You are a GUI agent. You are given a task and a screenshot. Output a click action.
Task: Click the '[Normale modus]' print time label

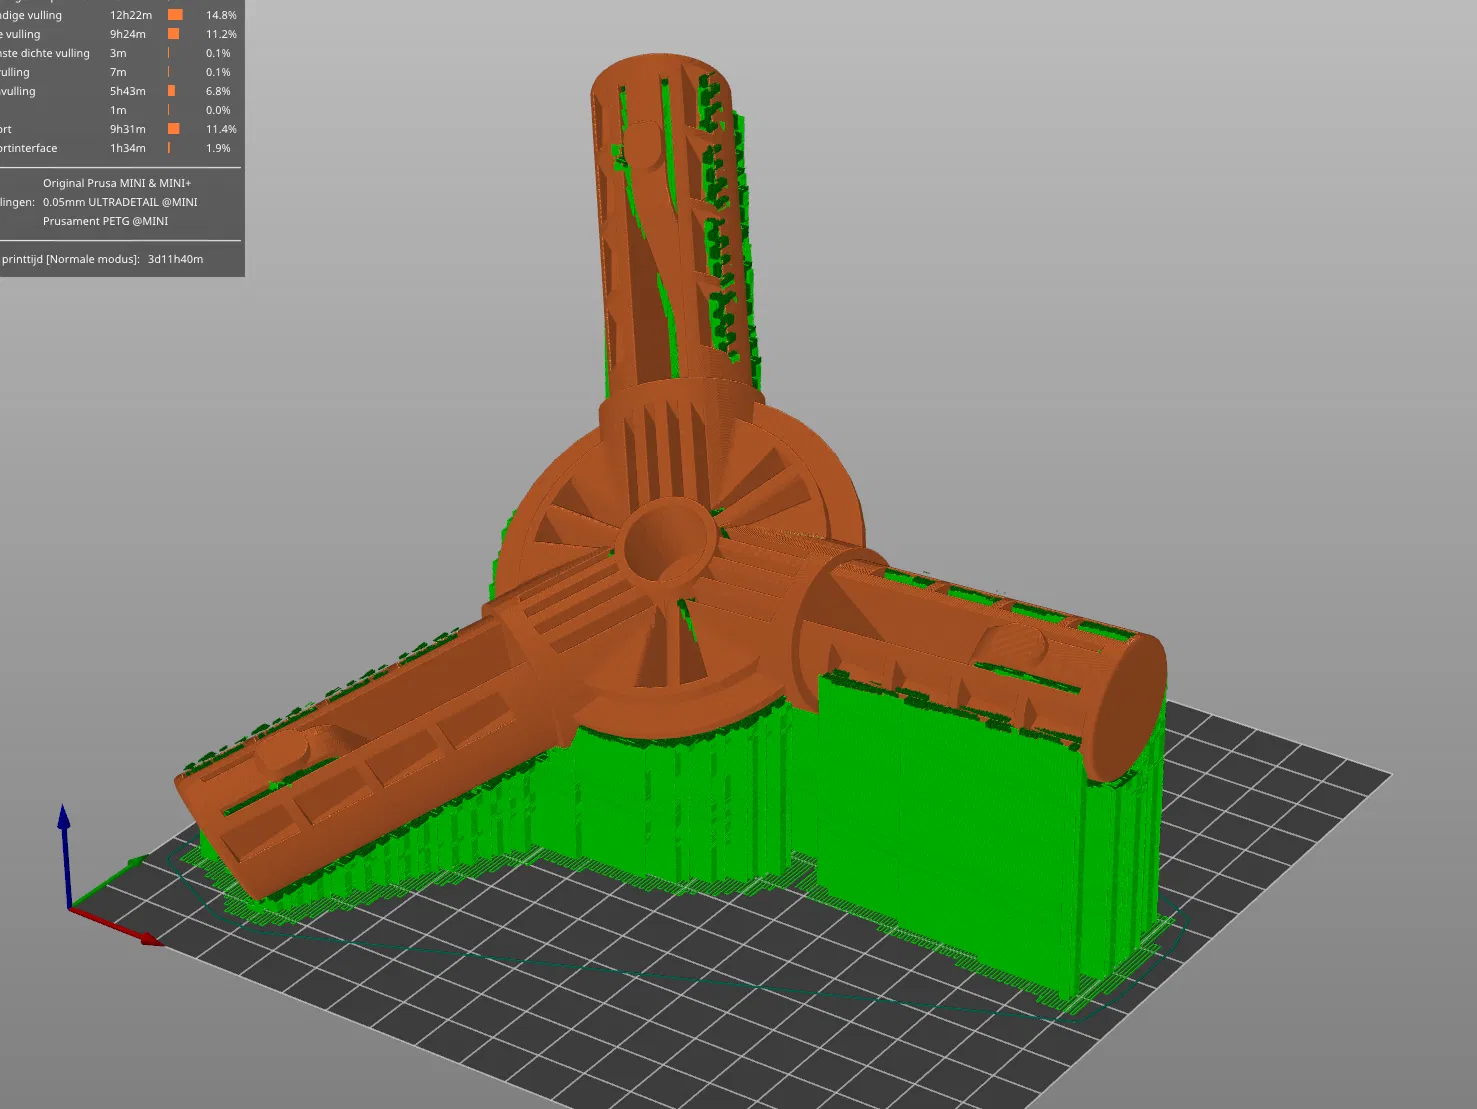[x=93, y=259]
